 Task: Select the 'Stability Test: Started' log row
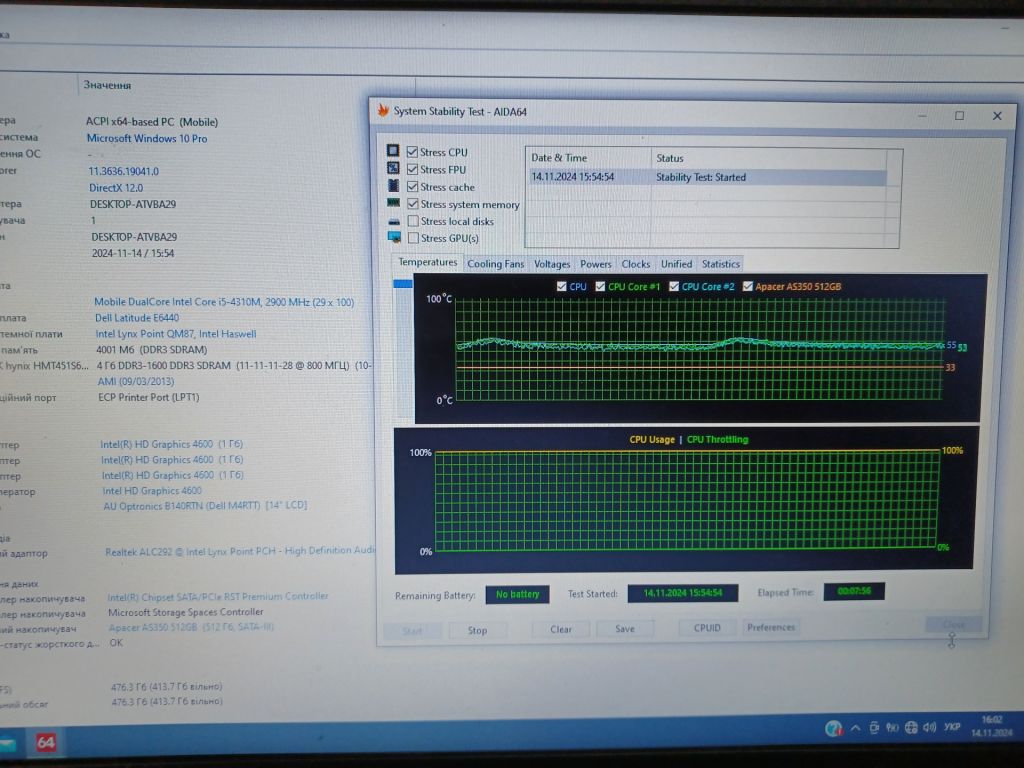click(x=707, y=177)
